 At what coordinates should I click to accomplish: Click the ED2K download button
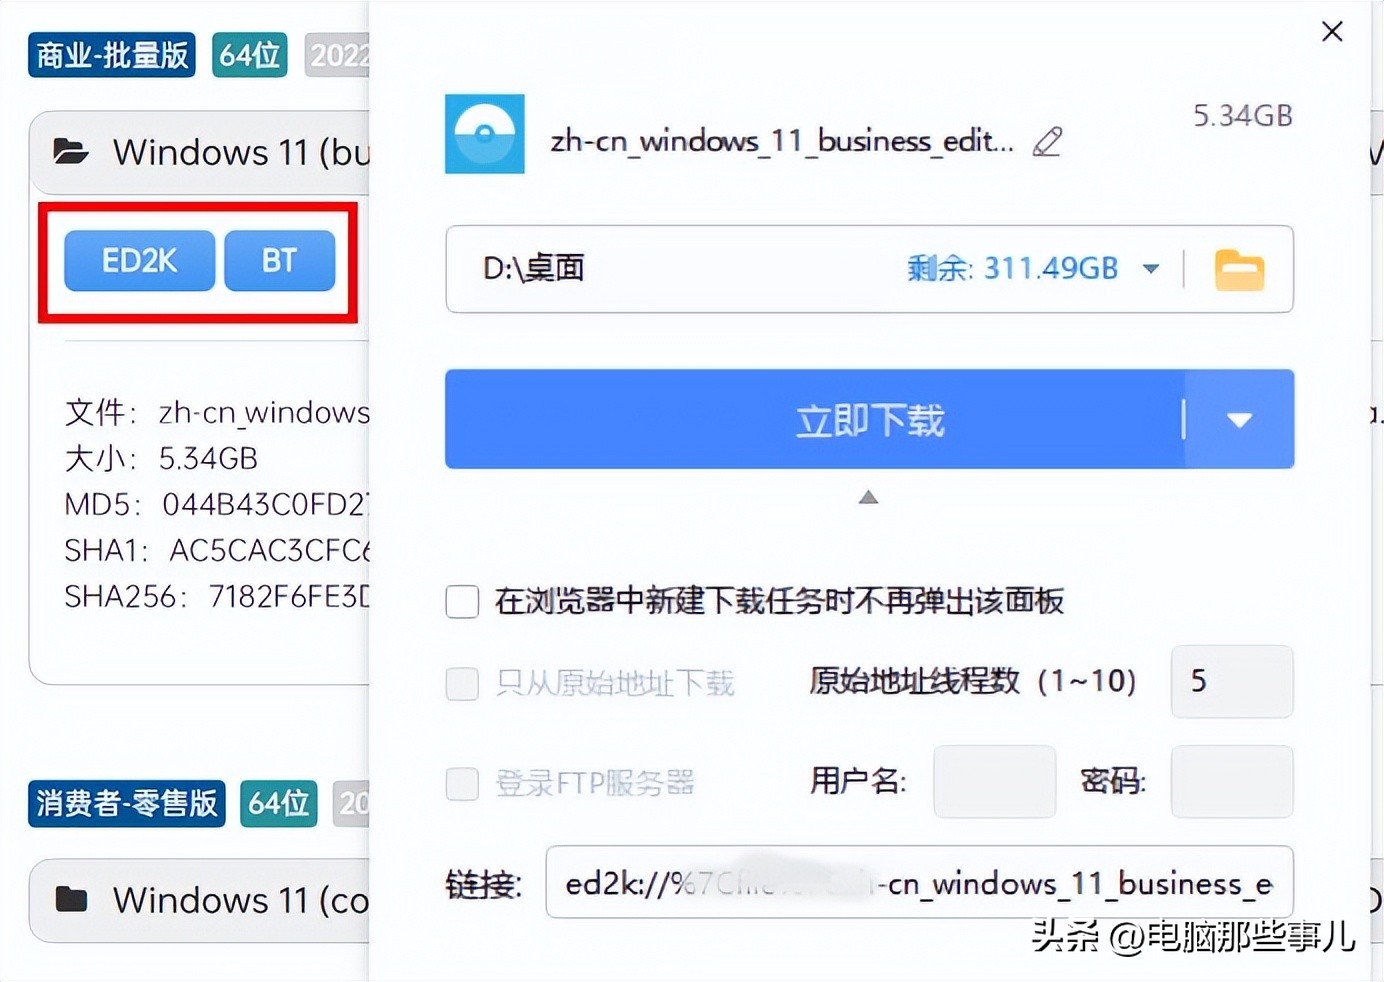139,261
